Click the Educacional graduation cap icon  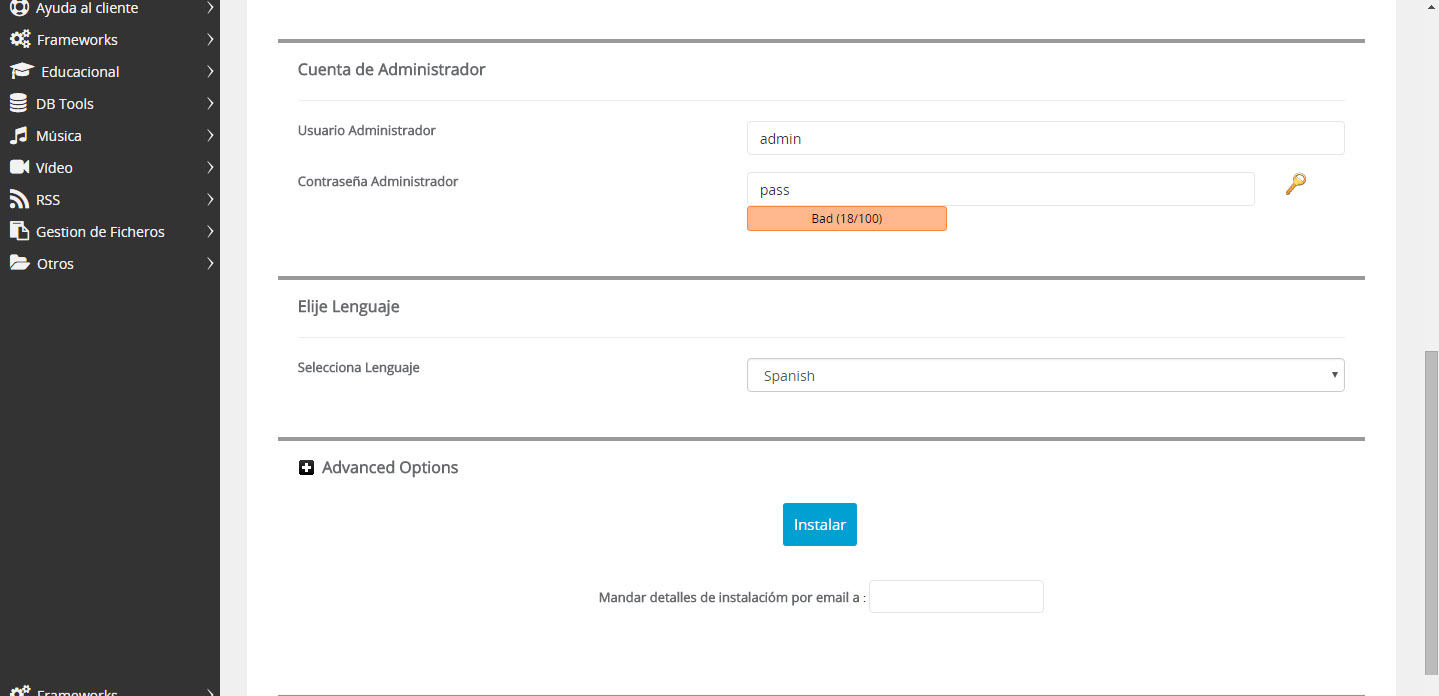click(x=21, y=72)
